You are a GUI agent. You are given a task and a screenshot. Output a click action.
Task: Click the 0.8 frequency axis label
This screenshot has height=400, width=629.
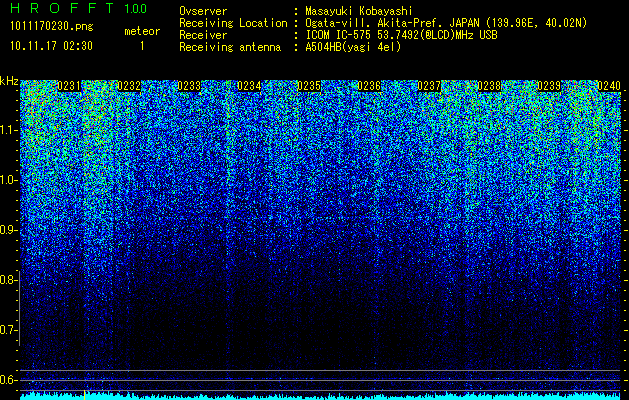click(9, 280)
